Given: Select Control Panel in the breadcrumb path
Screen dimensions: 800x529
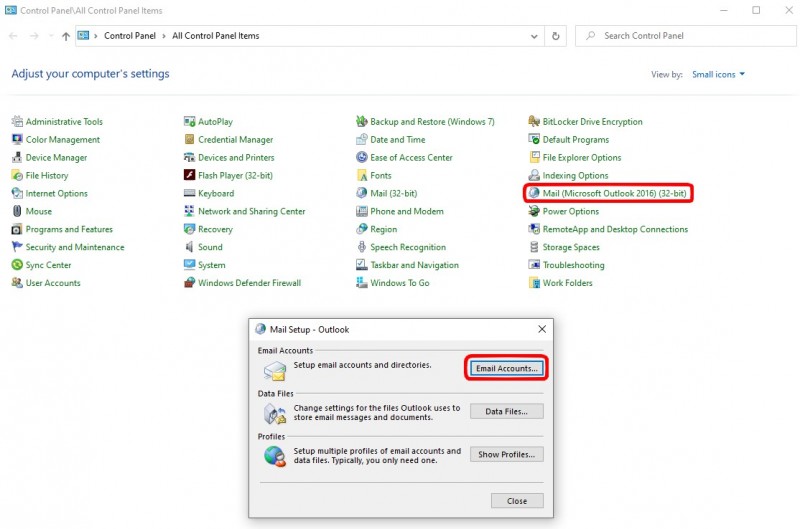Looking at the screenshot, I should (x=129, y=36).
